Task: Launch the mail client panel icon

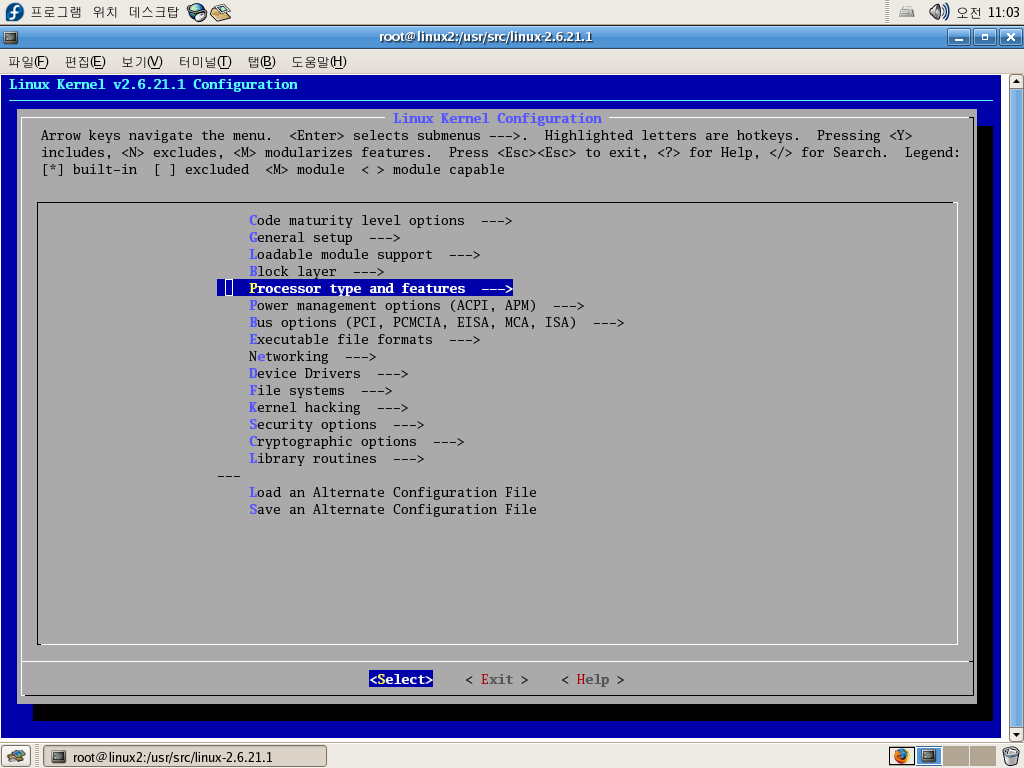Action: click(x=220, y=12)
